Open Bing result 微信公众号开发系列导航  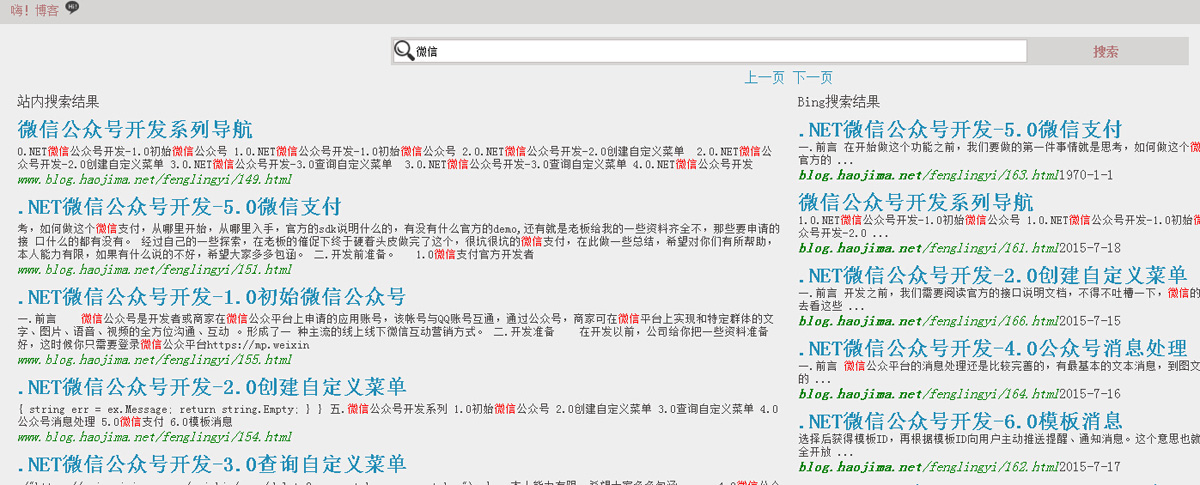(916, 202)
